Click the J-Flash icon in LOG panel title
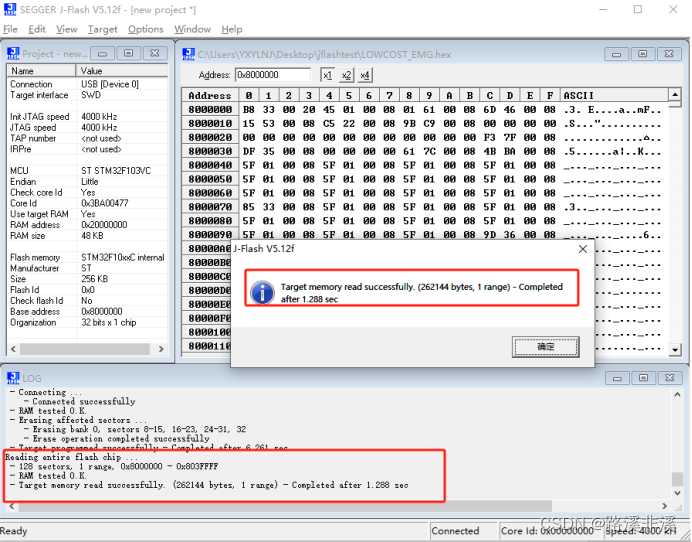Viewport: 692px width, 542px height. click(x=13, y=378)
